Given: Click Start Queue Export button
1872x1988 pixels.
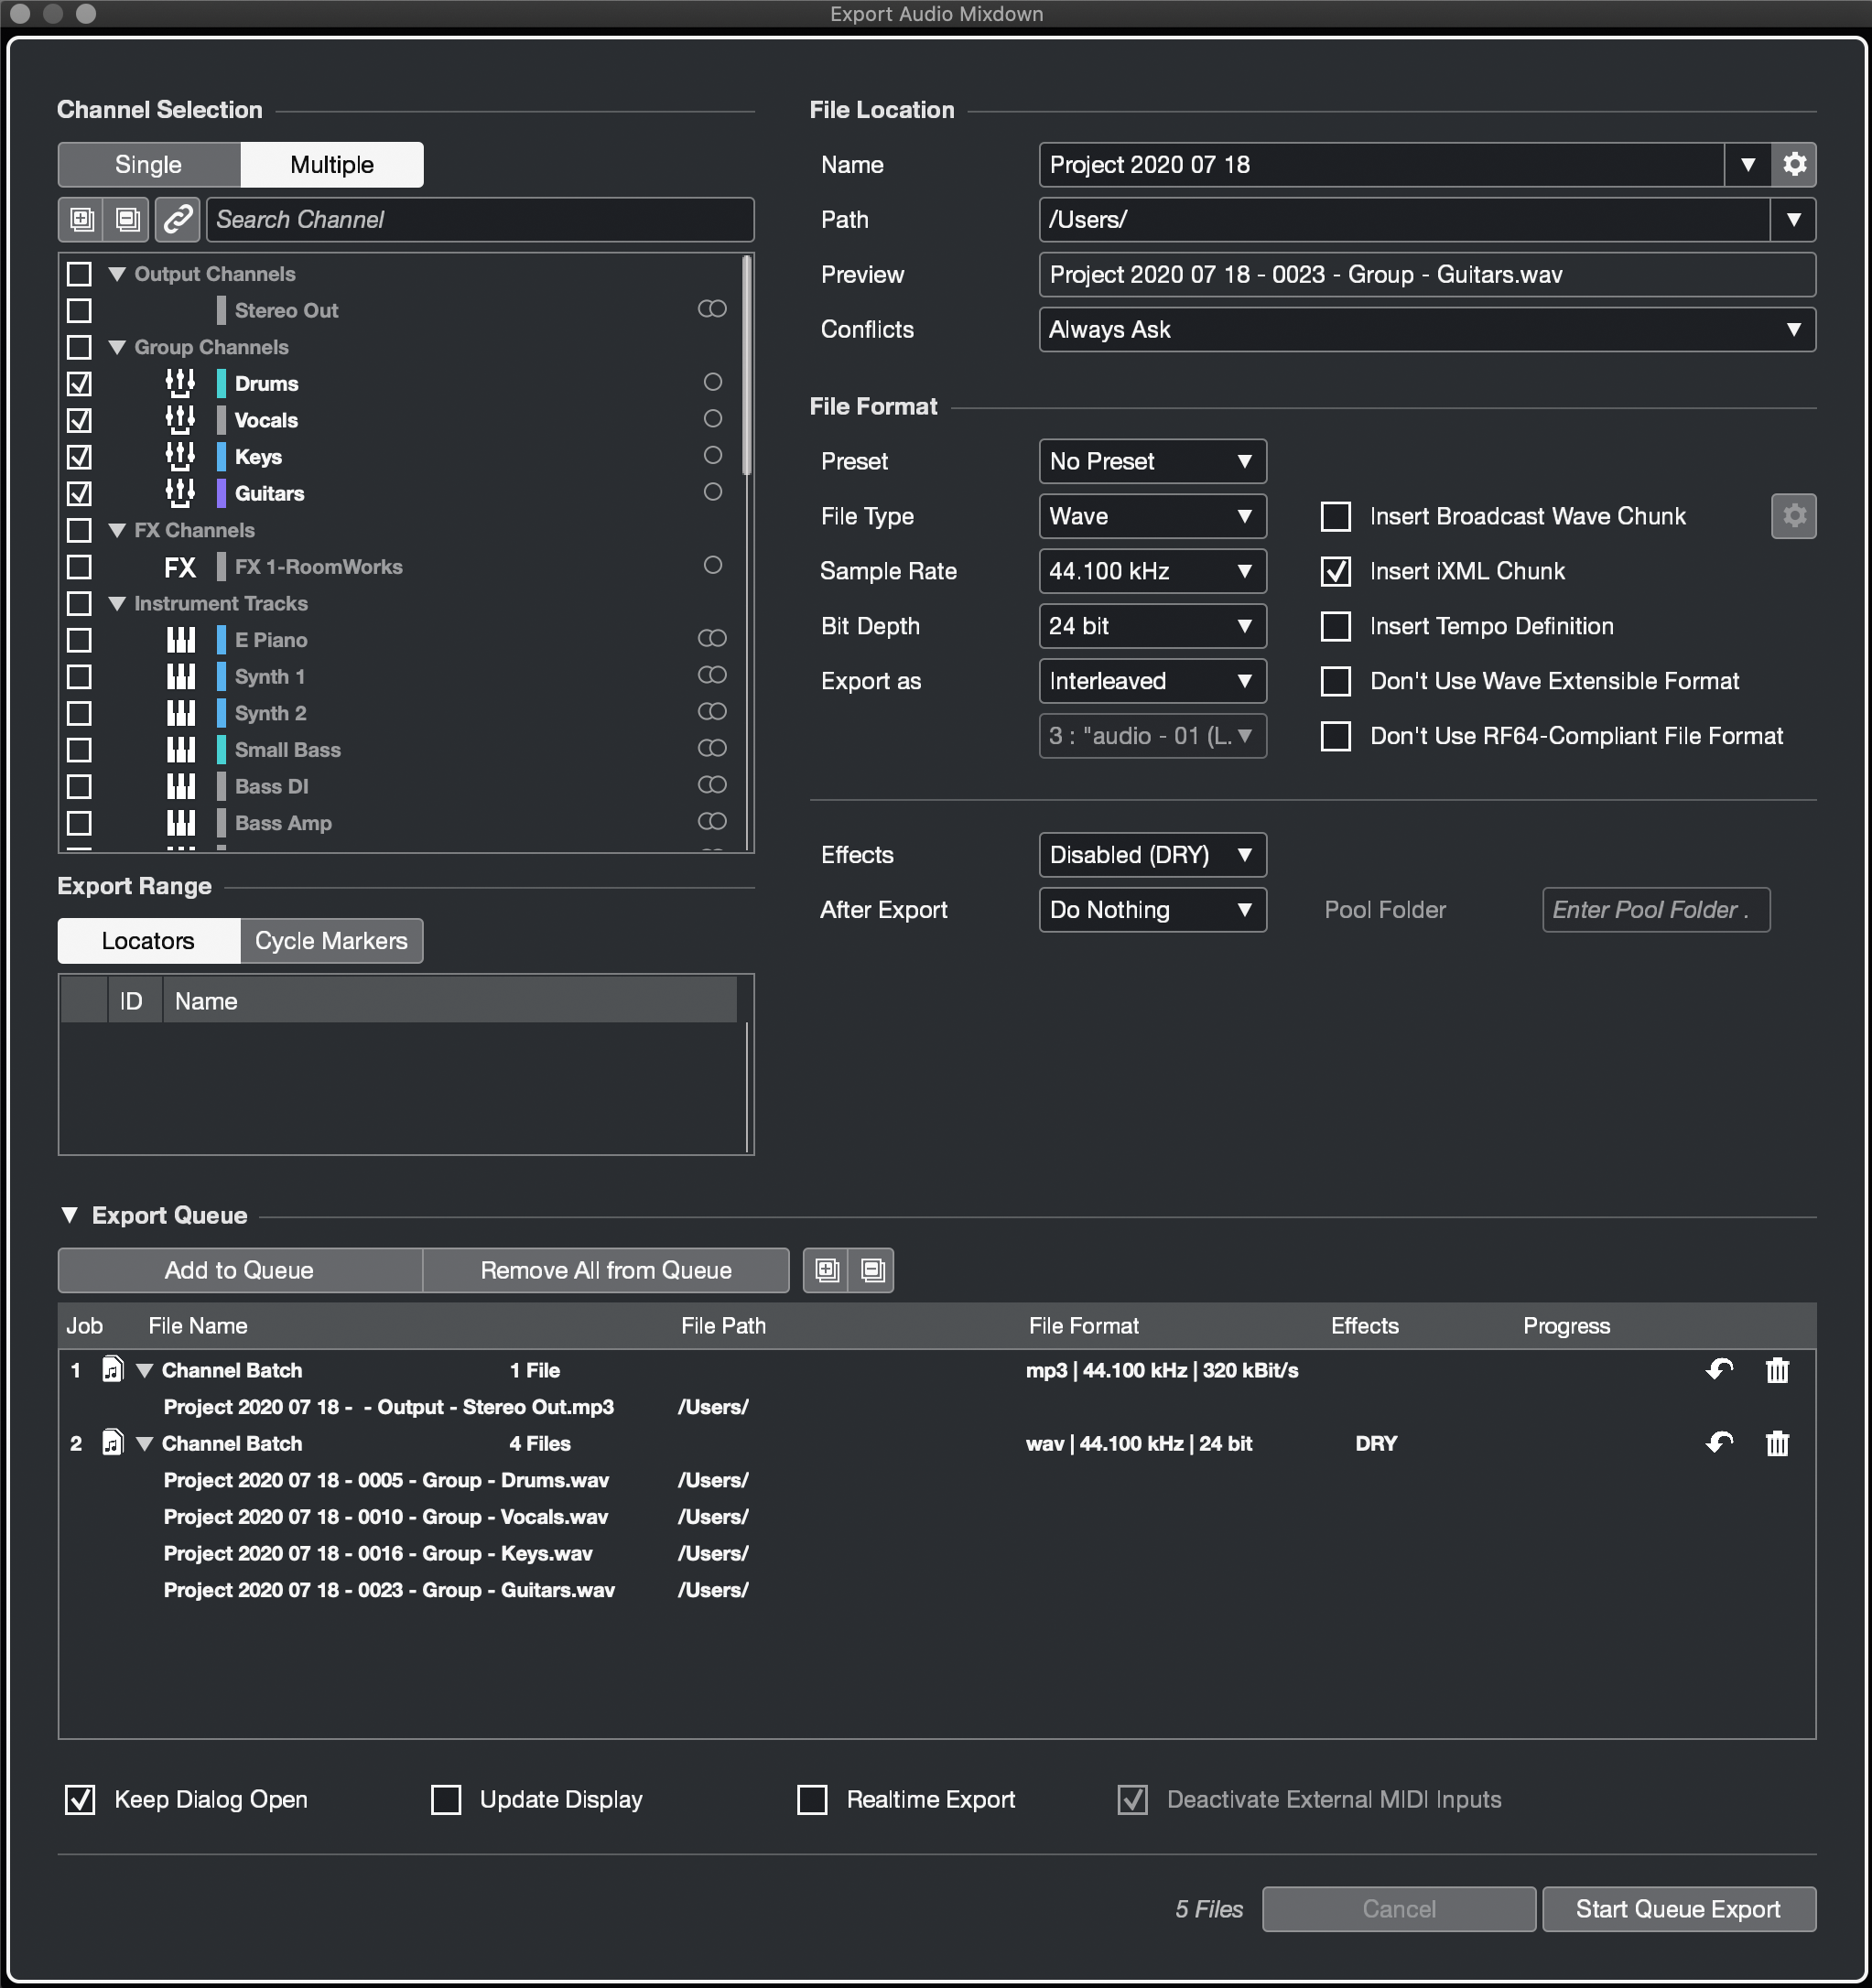Looking at the screenshot, I should (x=1678, y=1909).
